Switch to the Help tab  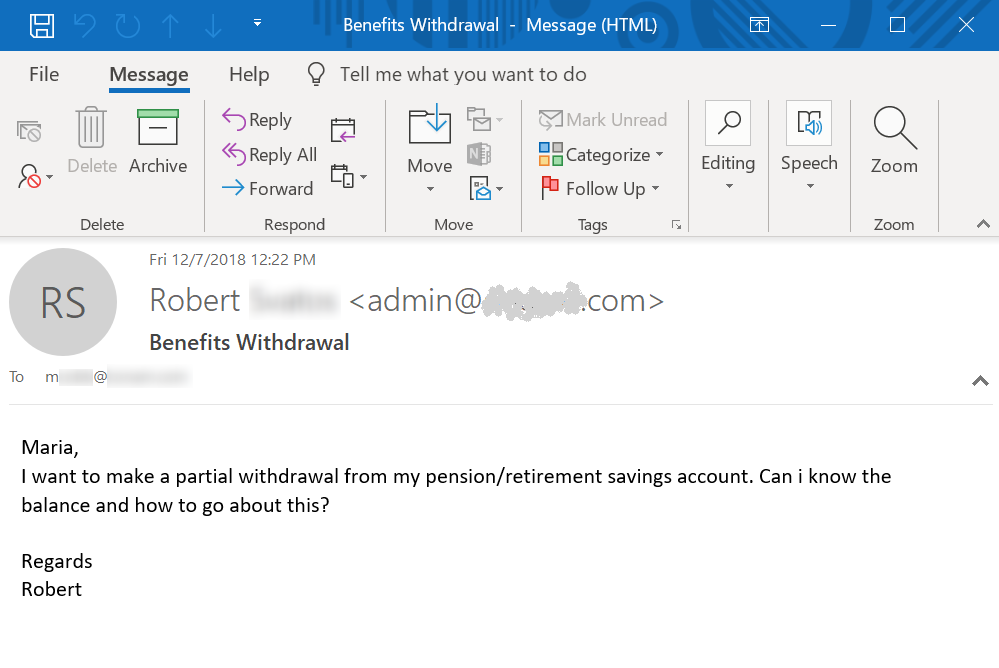coord(249,75)
